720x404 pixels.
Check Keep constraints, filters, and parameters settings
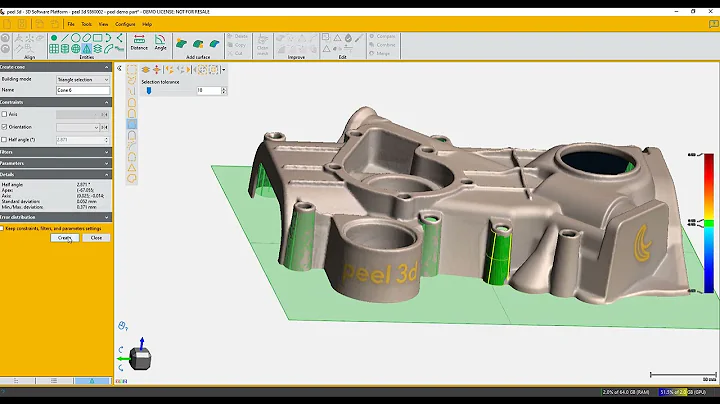(2, 228)
